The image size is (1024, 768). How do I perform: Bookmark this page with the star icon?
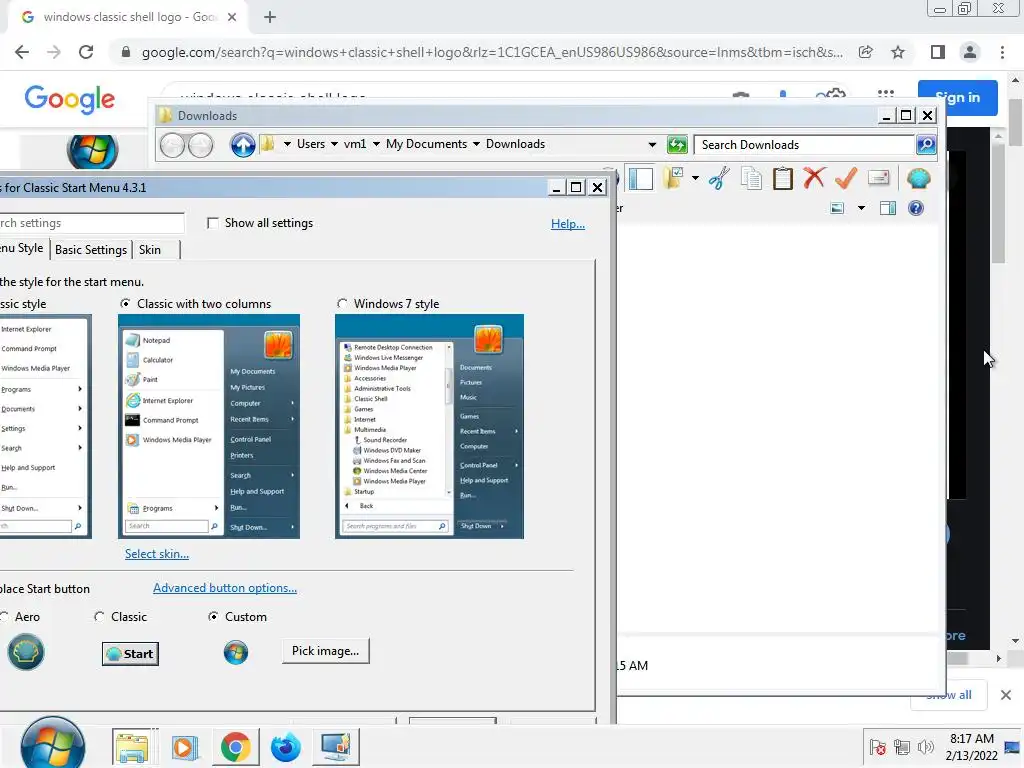pyautogui.click(x=898, y=52)
